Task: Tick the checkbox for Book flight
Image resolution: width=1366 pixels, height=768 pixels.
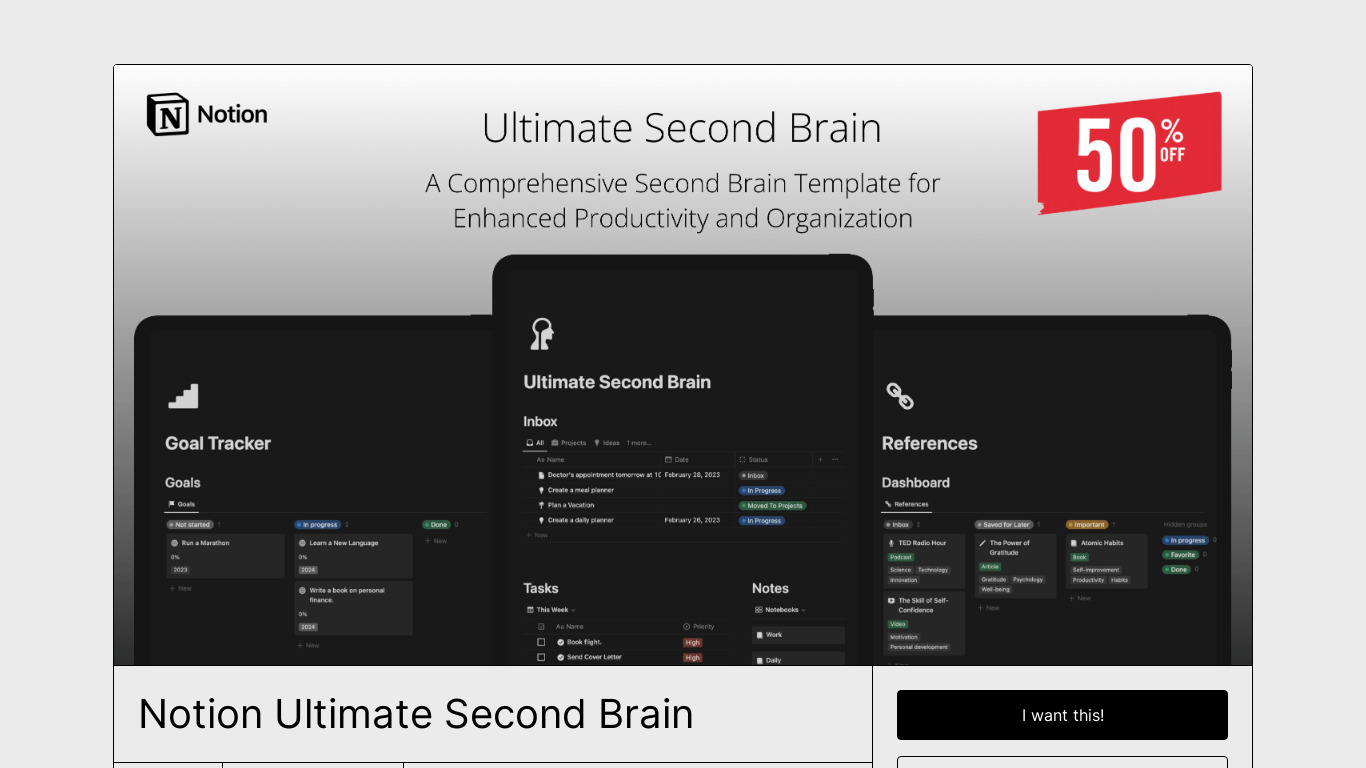Action: 541,642
